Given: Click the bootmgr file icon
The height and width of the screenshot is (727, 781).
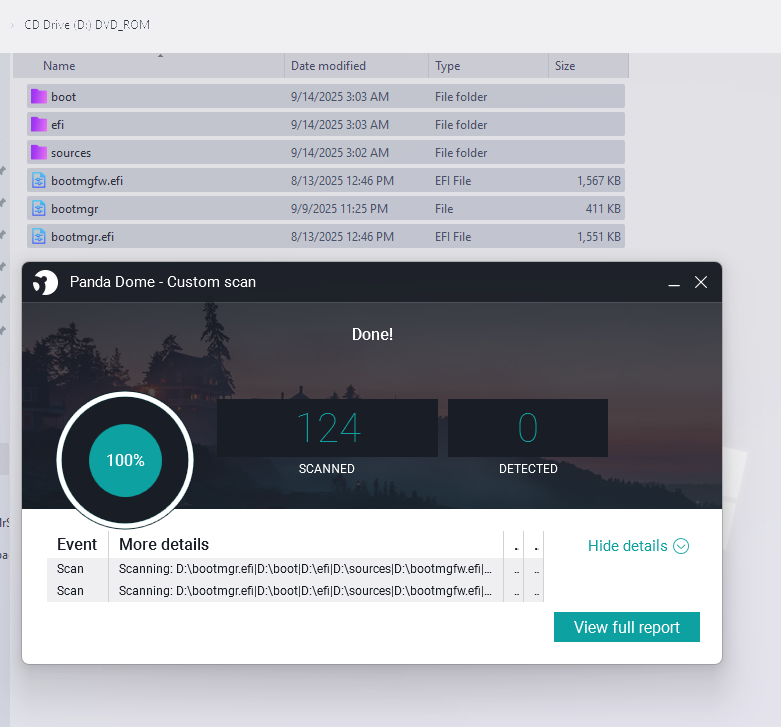Looking at the screenshot, I should [39, 208].
